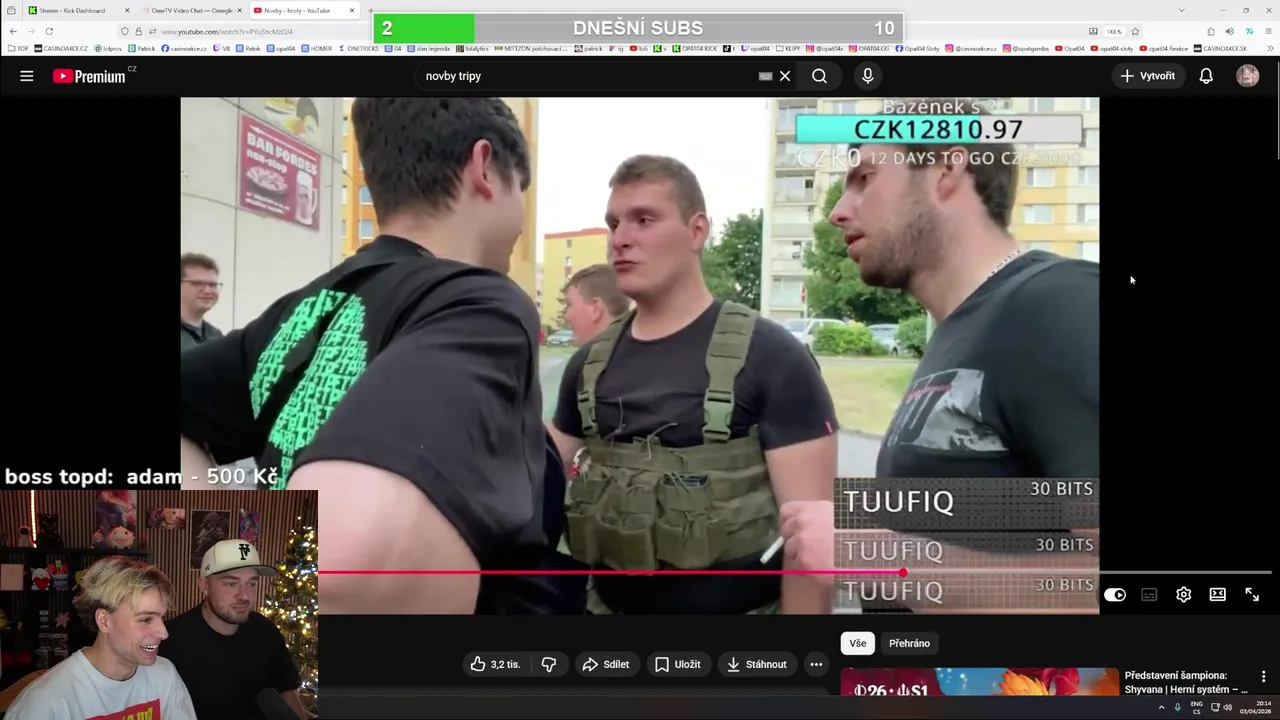
Task: Dislike the video with thumbs down
Action: pyautogui.click(x=549, y=664)
